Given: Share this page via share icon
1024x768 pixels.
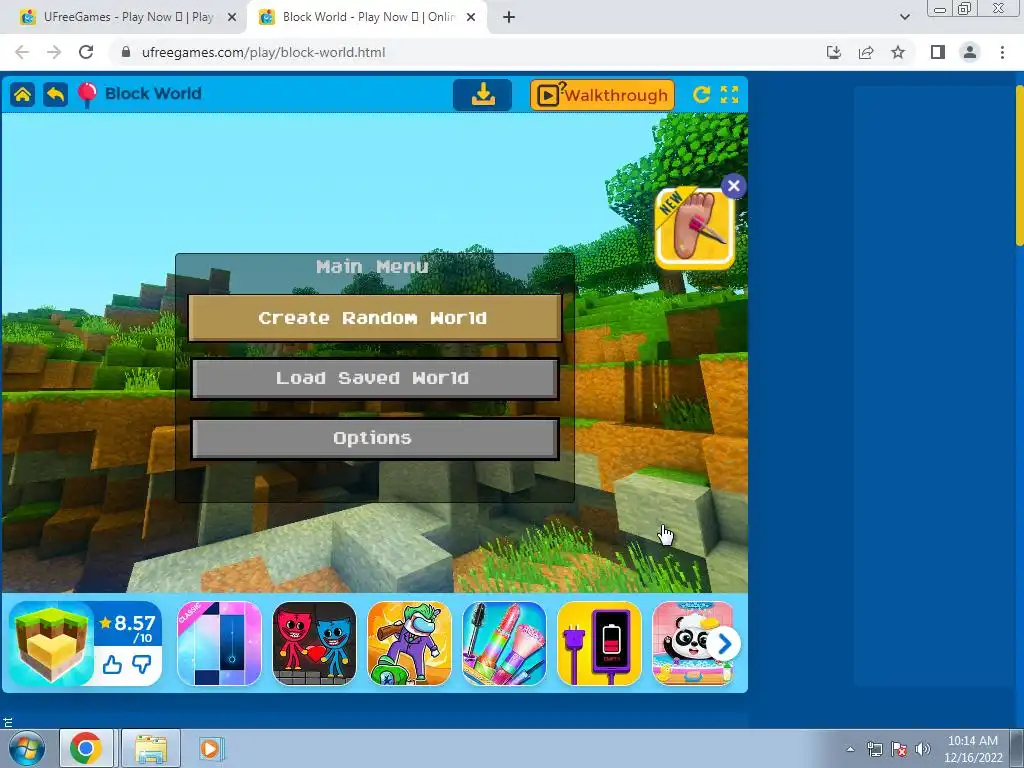Looking at the screenshot, I should pos(866,52).
